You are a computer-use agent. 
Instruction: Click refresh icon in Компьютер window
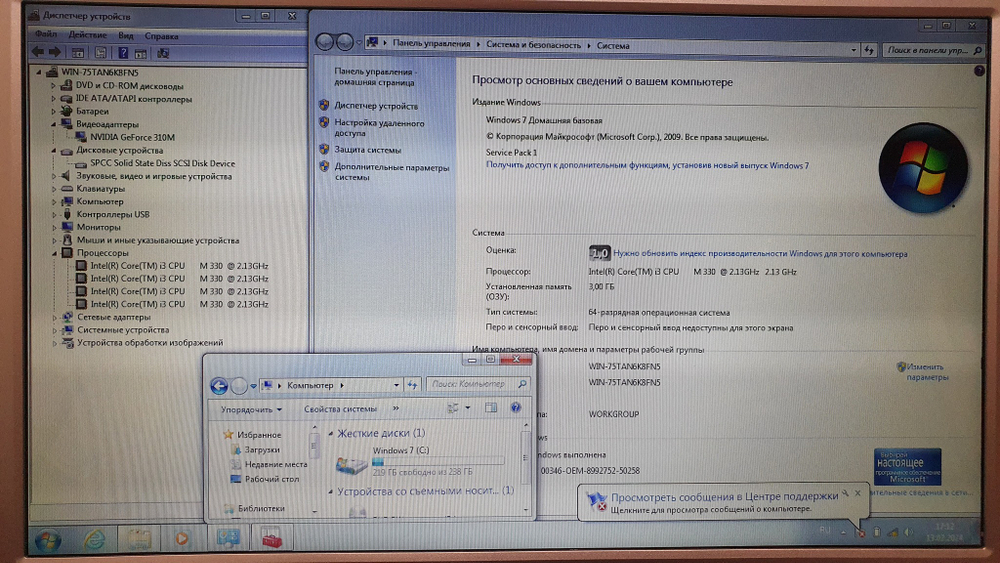pos(413,384)
